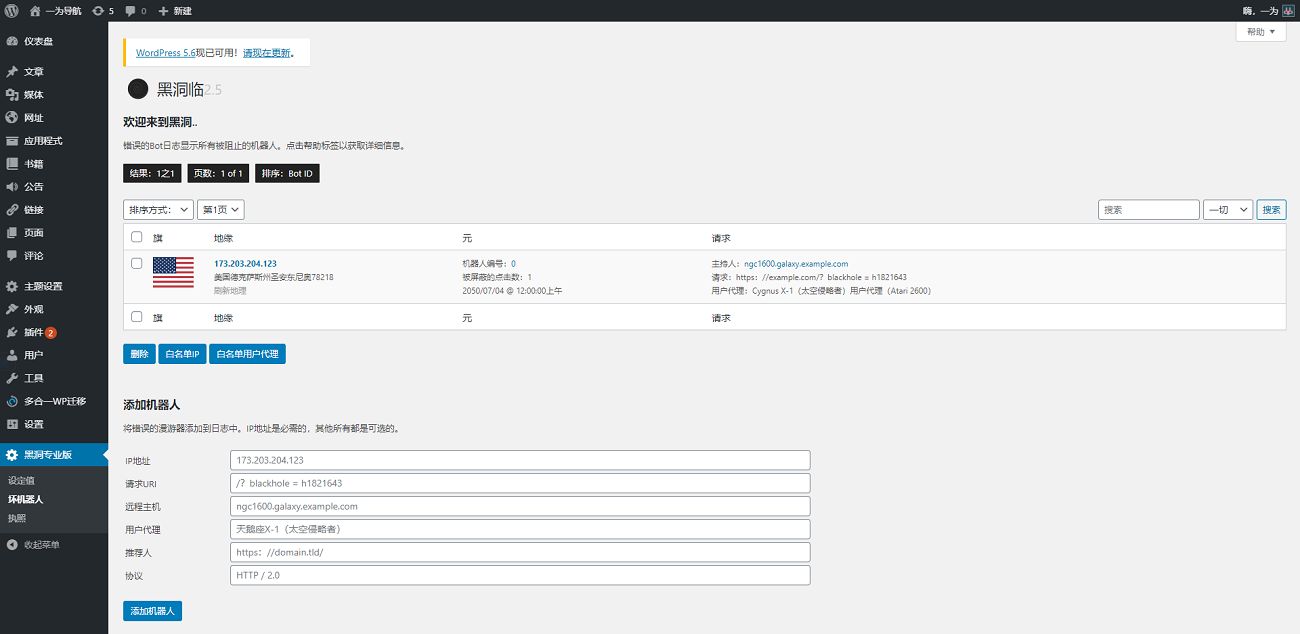Check the box for bot 173.203.204.123
Viewport: 1300px width, 634px height.
[137, 263]
